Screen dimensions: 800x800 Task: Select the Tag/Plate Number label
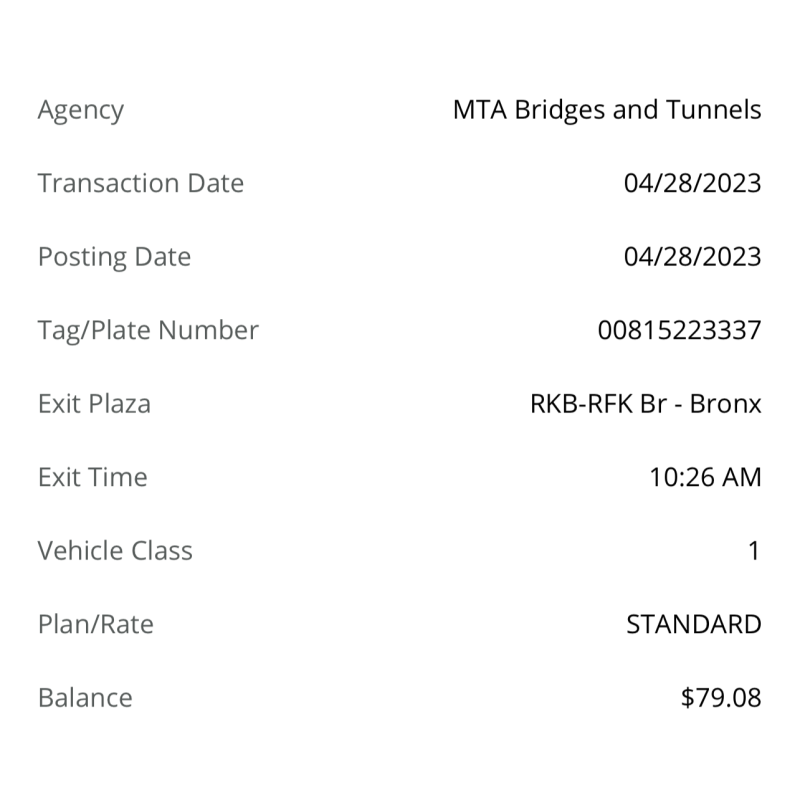[148, 331]
